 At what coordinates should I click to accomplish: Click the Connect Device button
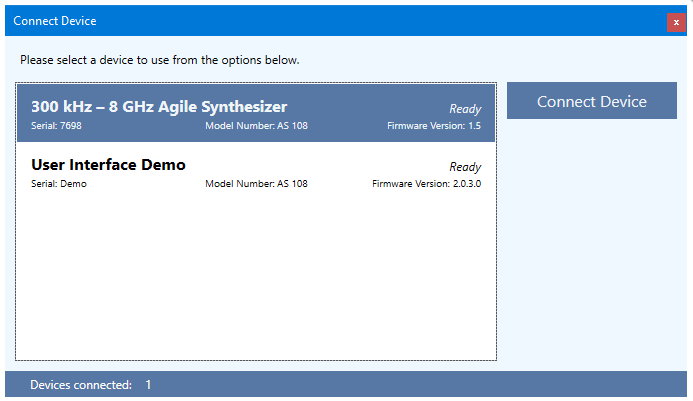(x=591, y=101)
